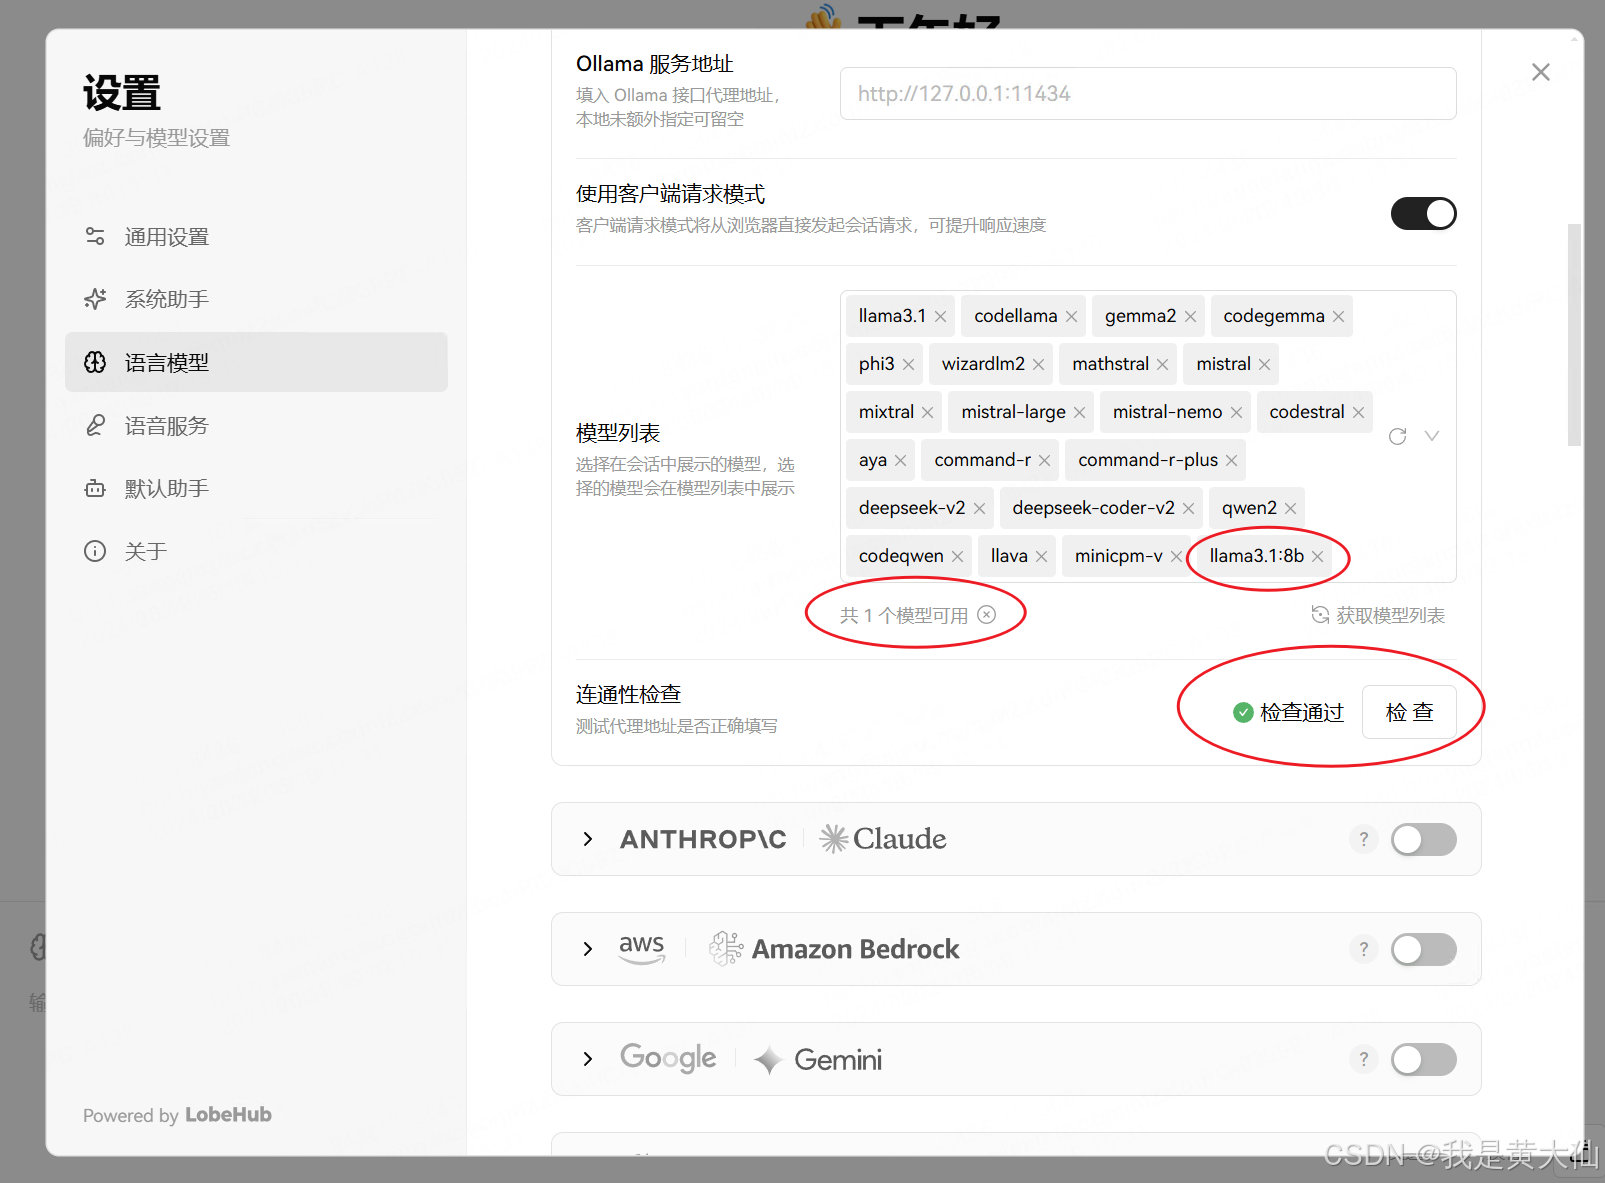The image size is (1605, 1183).
Task: Remove the aya model tag
Action: click(900, 460)
